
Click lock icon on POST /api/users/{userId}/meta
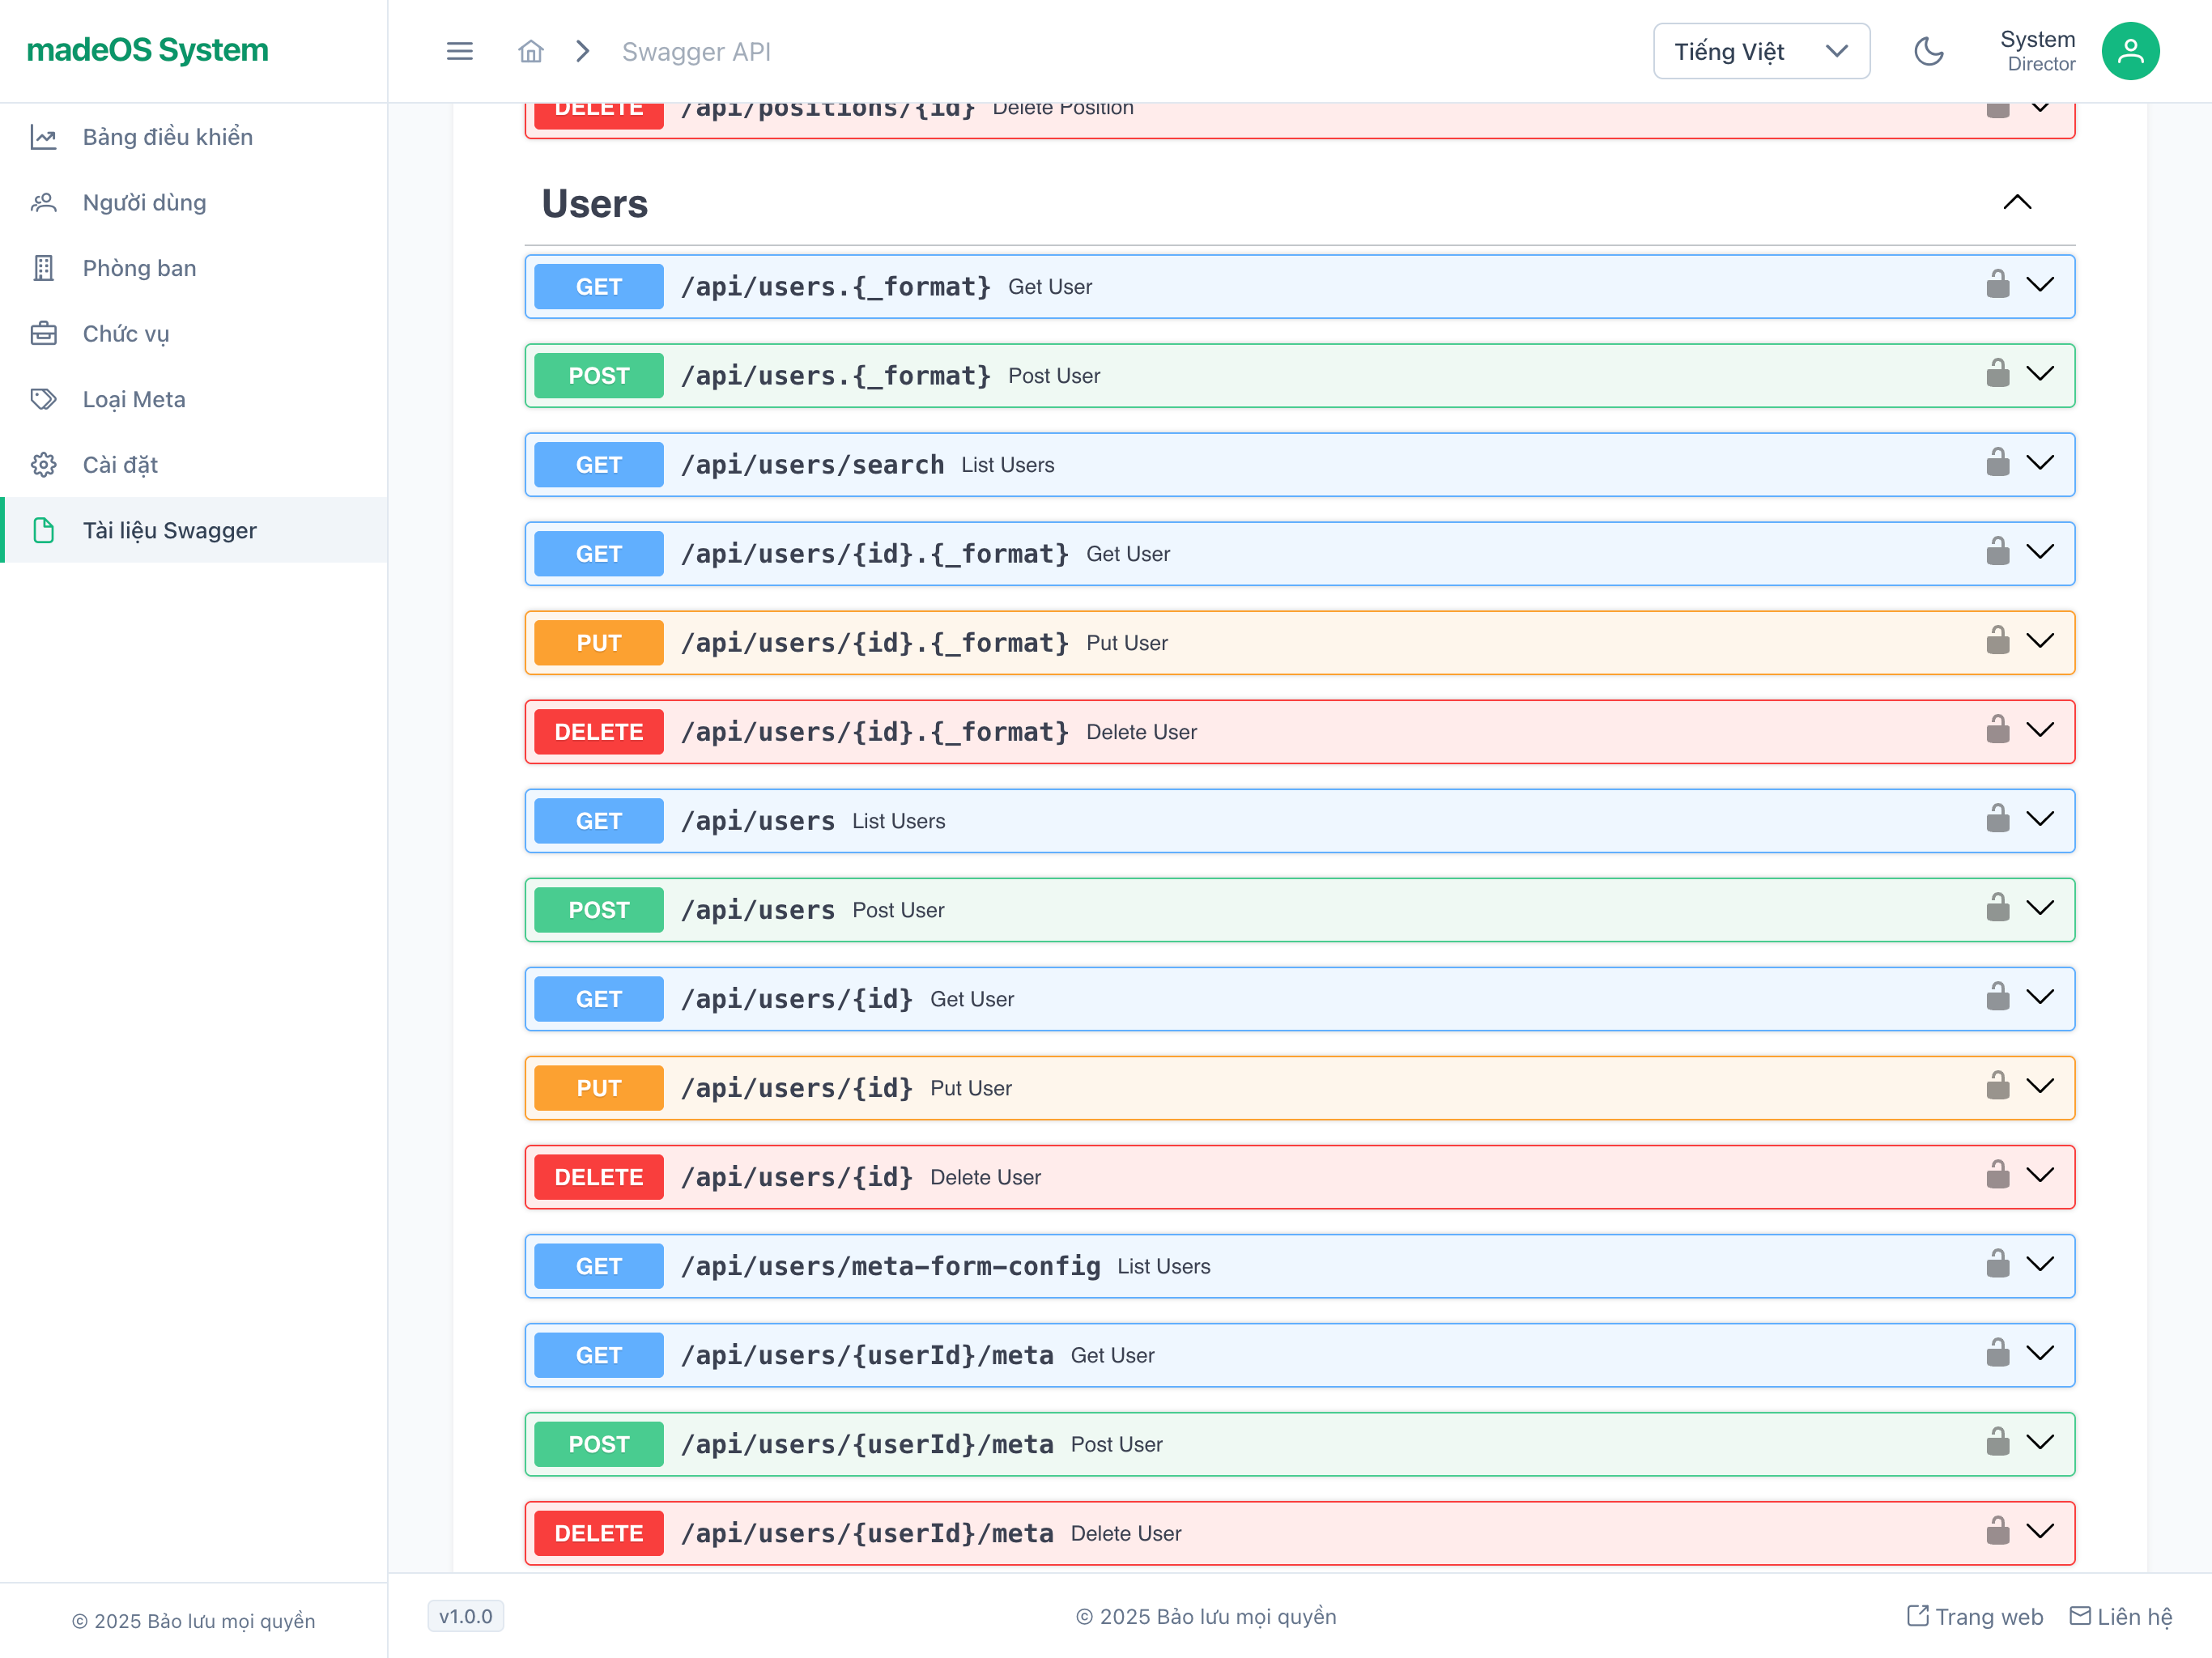click(x=1997, y=1441)
